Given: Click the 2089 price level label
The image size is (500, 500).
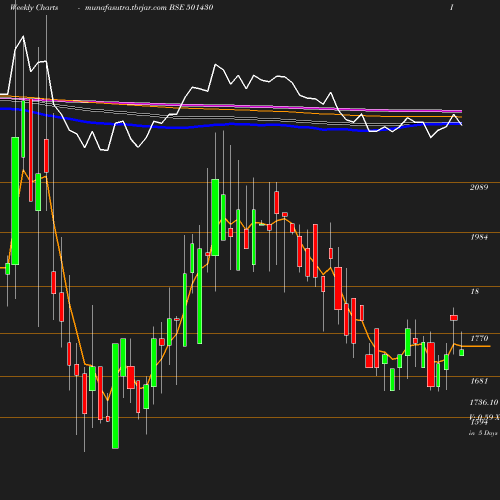Looking at the screenshot, I should click(479, 187).
